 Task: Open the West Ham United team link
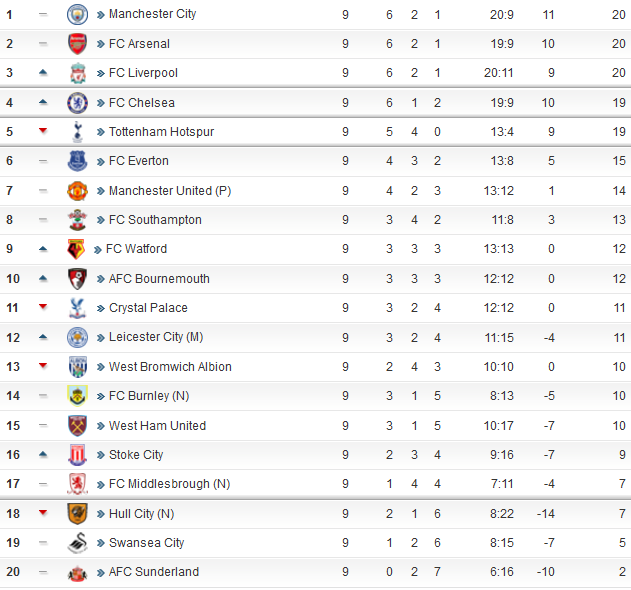pos(157,426)
